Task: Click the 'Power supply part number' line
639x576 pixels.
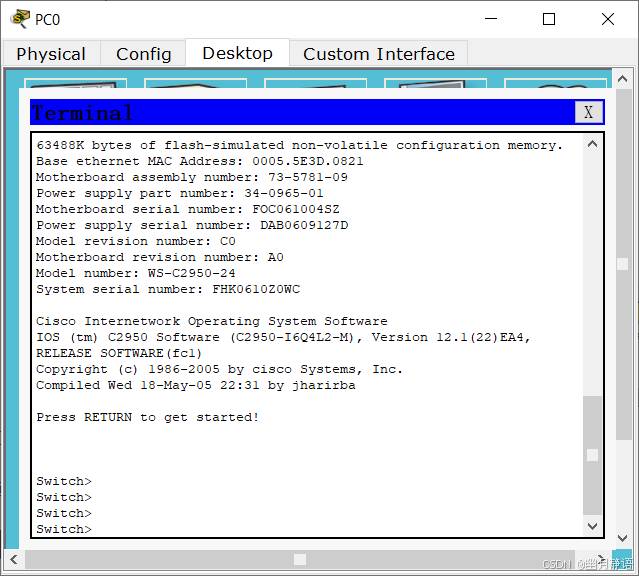Action: point(180,193)
